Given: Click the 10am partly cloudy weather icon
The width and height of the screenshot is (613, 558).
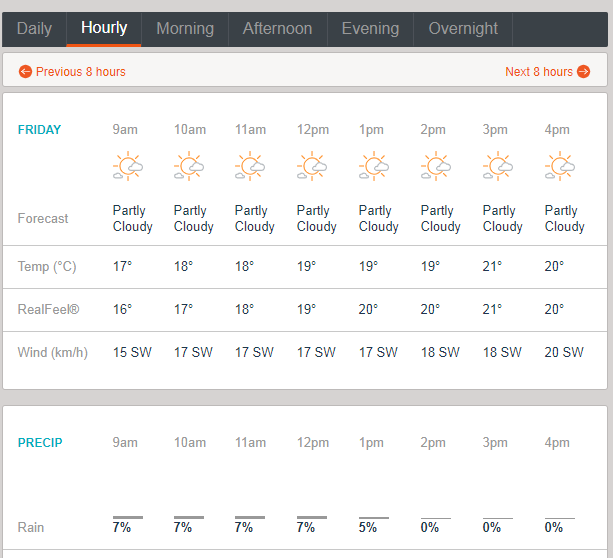Looking at the screenshot, I should point(190,166).
